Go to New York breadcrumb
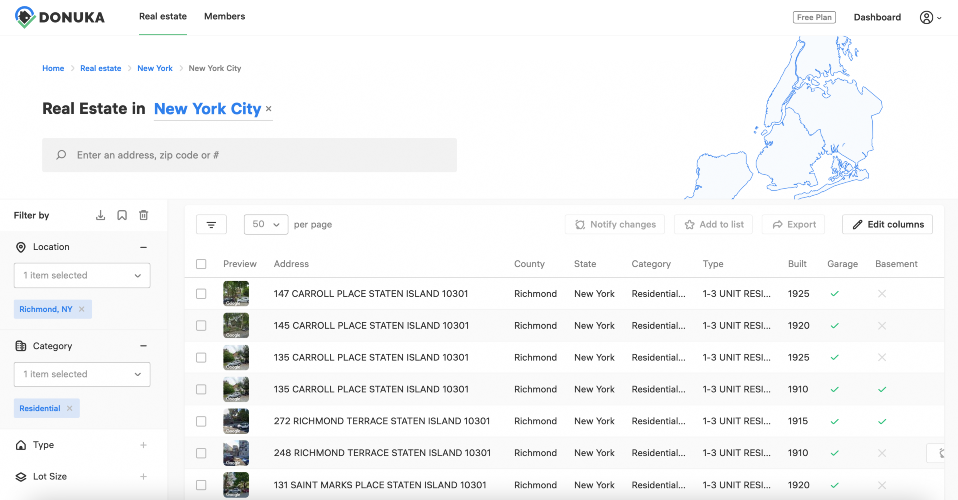Screen dimensions: 958x500 pos(155,68)
